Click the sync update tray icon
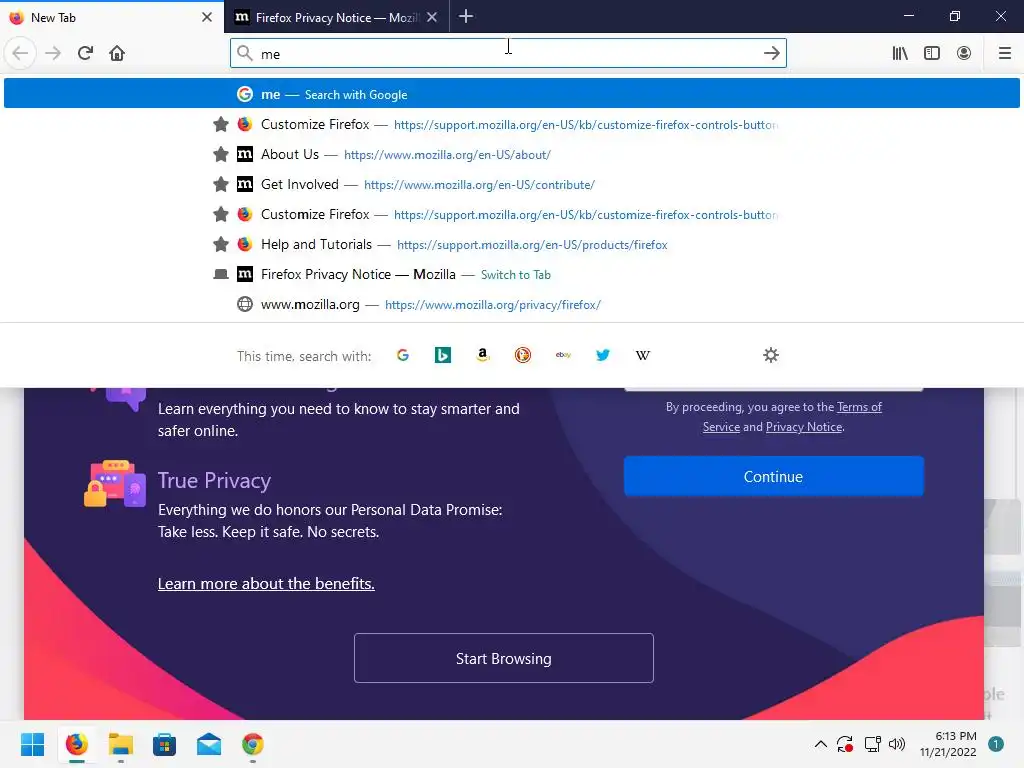Image resolution: width=1024 pixels, height=768 pixels. click(x=845, y=744)
